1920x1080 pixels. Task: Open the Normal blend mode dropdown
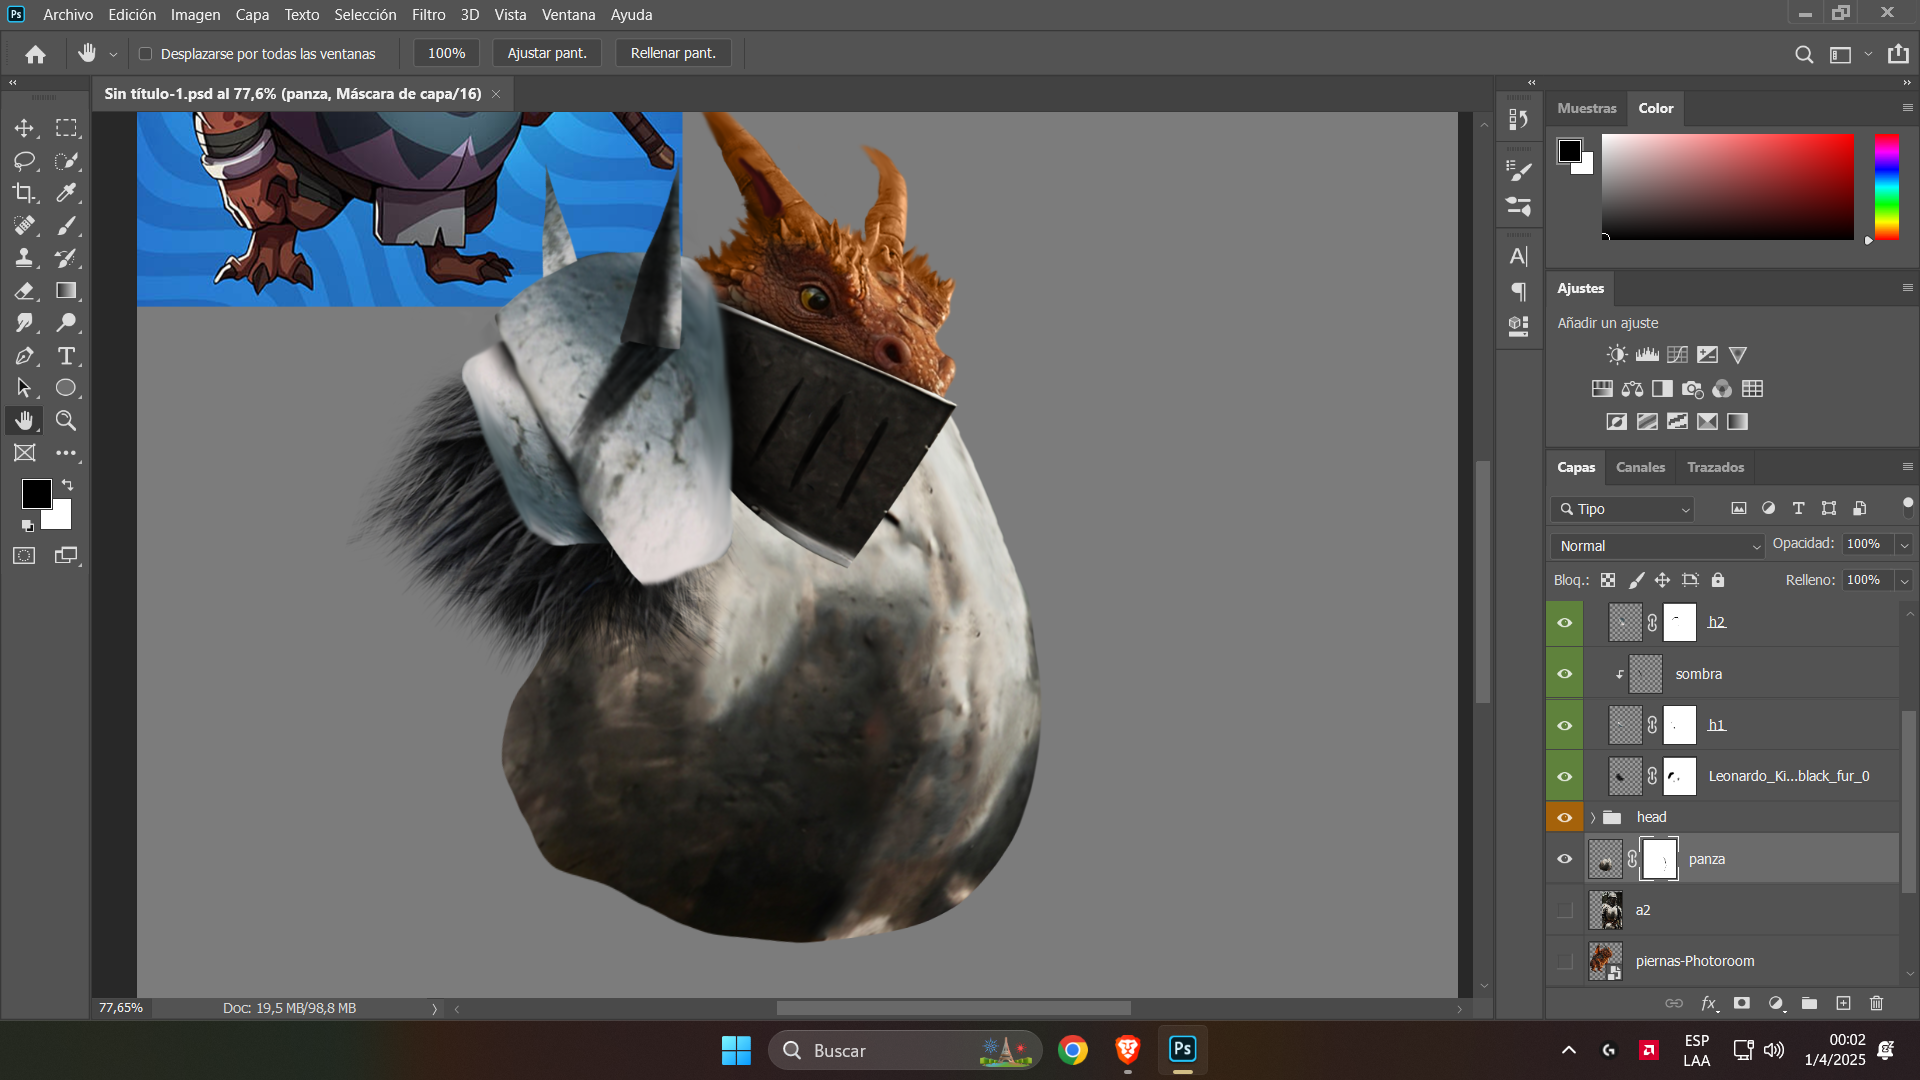[x=1658, y=546]
